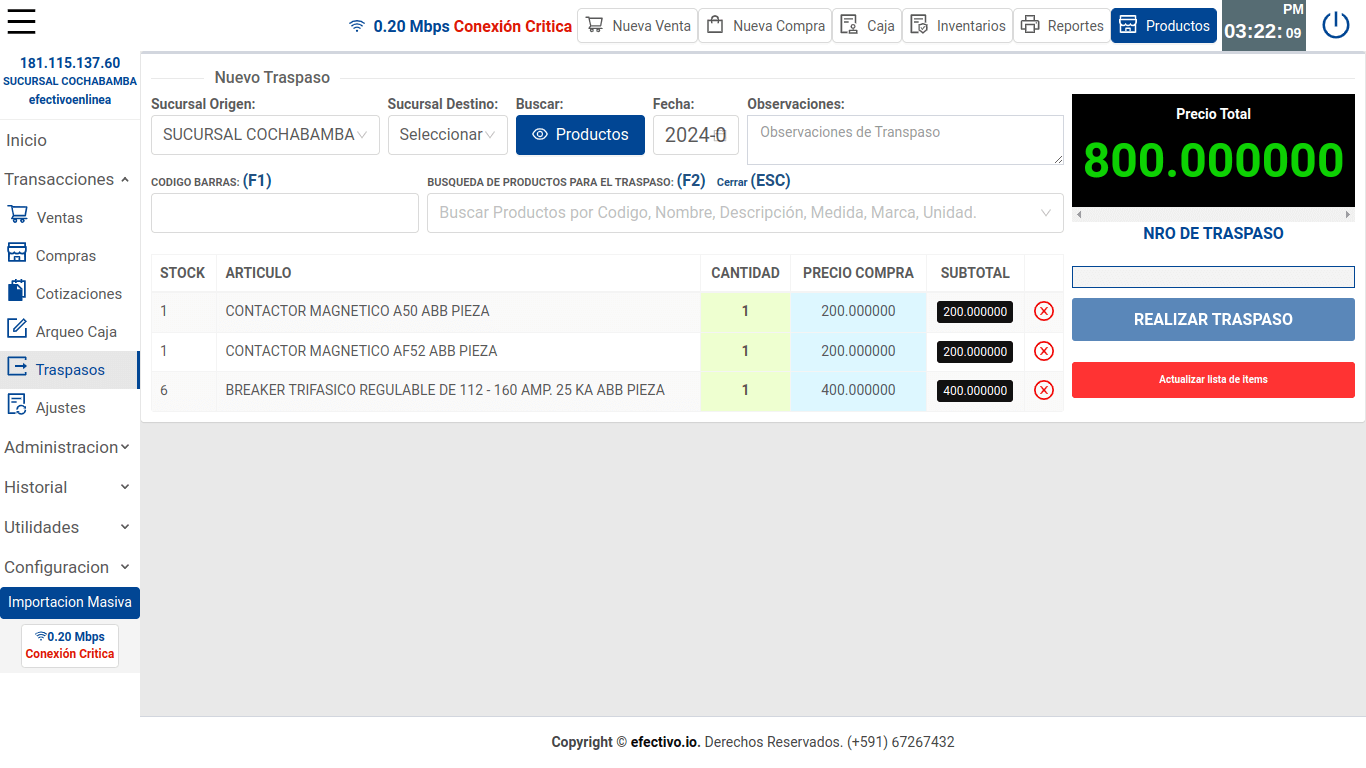Click the Arqueo Caja edit icon

tap(17, 328)
